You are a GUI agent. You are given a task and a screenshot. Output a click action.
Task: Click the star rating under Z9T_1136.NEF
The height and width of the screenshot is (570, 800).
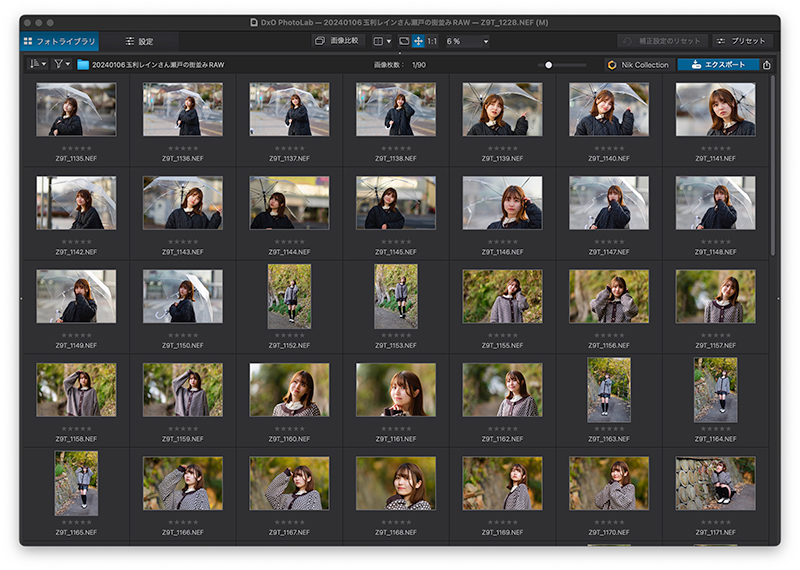(x=183, y=148)
